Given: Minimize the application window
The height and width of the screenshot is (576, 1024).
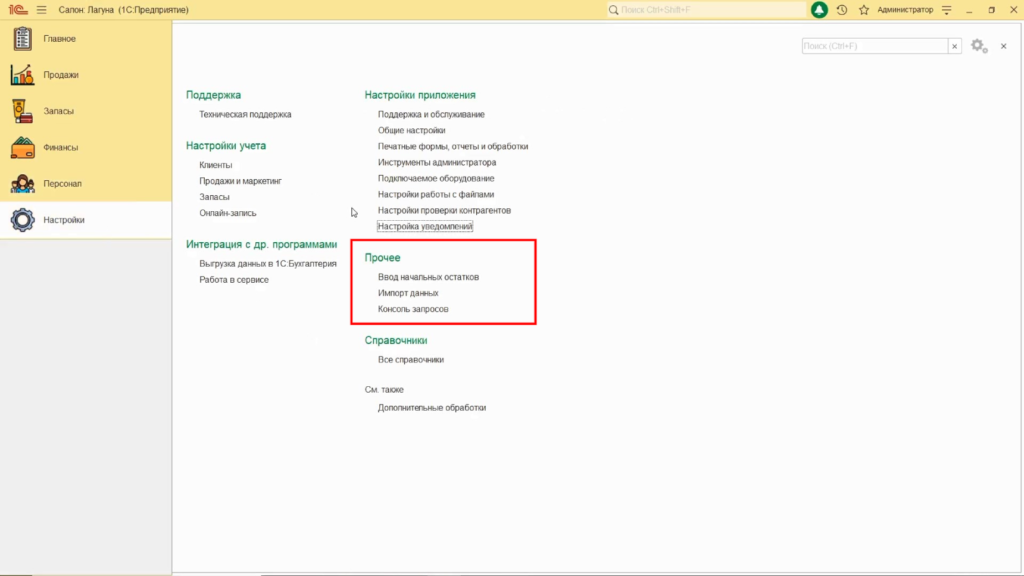Looking at the screenshot, I should 969,10.
